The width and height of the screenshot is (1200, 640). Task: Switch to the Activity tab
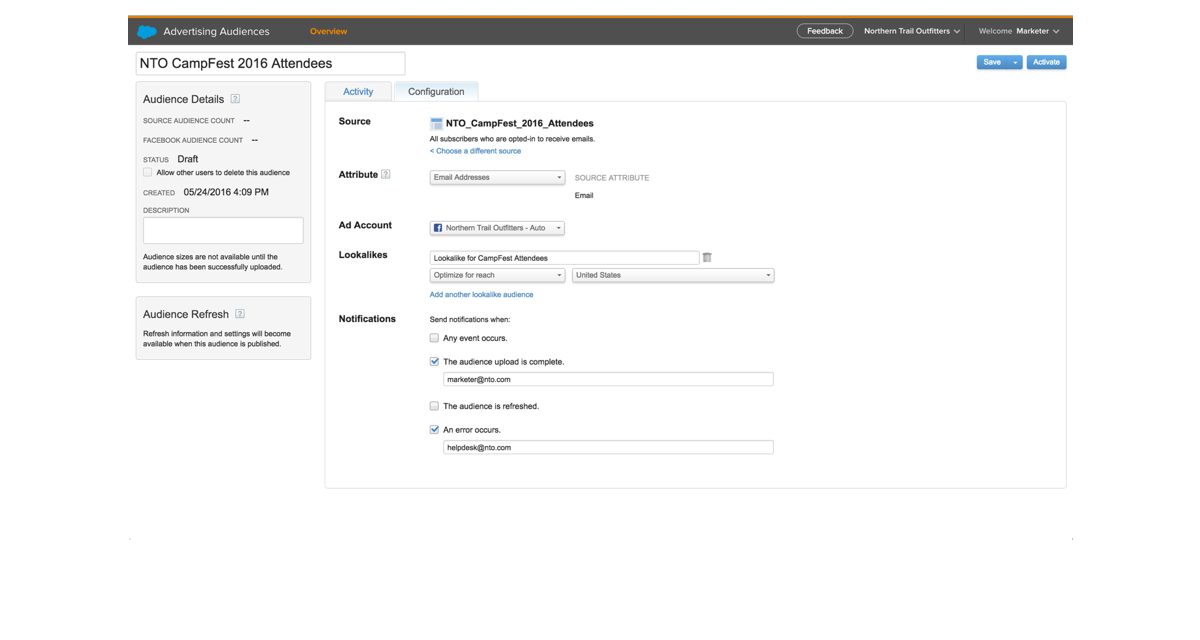(x=358, y=92)
